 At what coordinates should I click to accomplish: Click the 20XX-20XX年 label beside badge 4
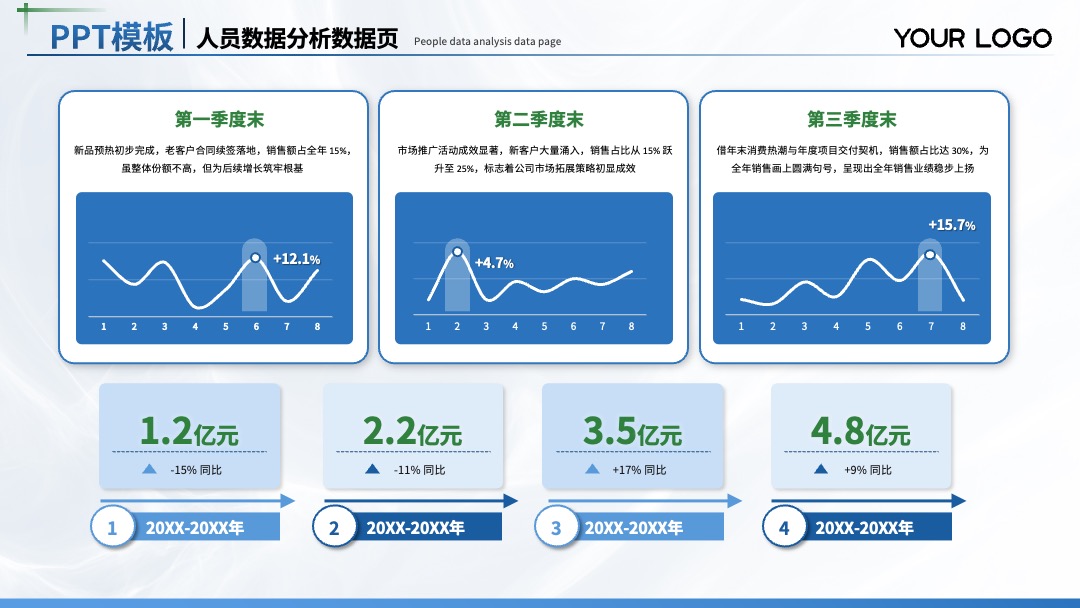click(x=864, y=528)
